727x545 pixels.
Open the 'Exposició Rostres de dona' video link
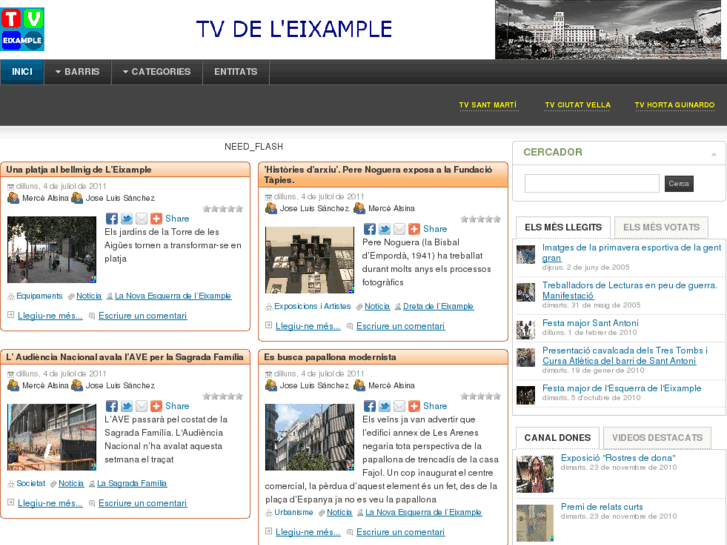(x=618, y=458)
